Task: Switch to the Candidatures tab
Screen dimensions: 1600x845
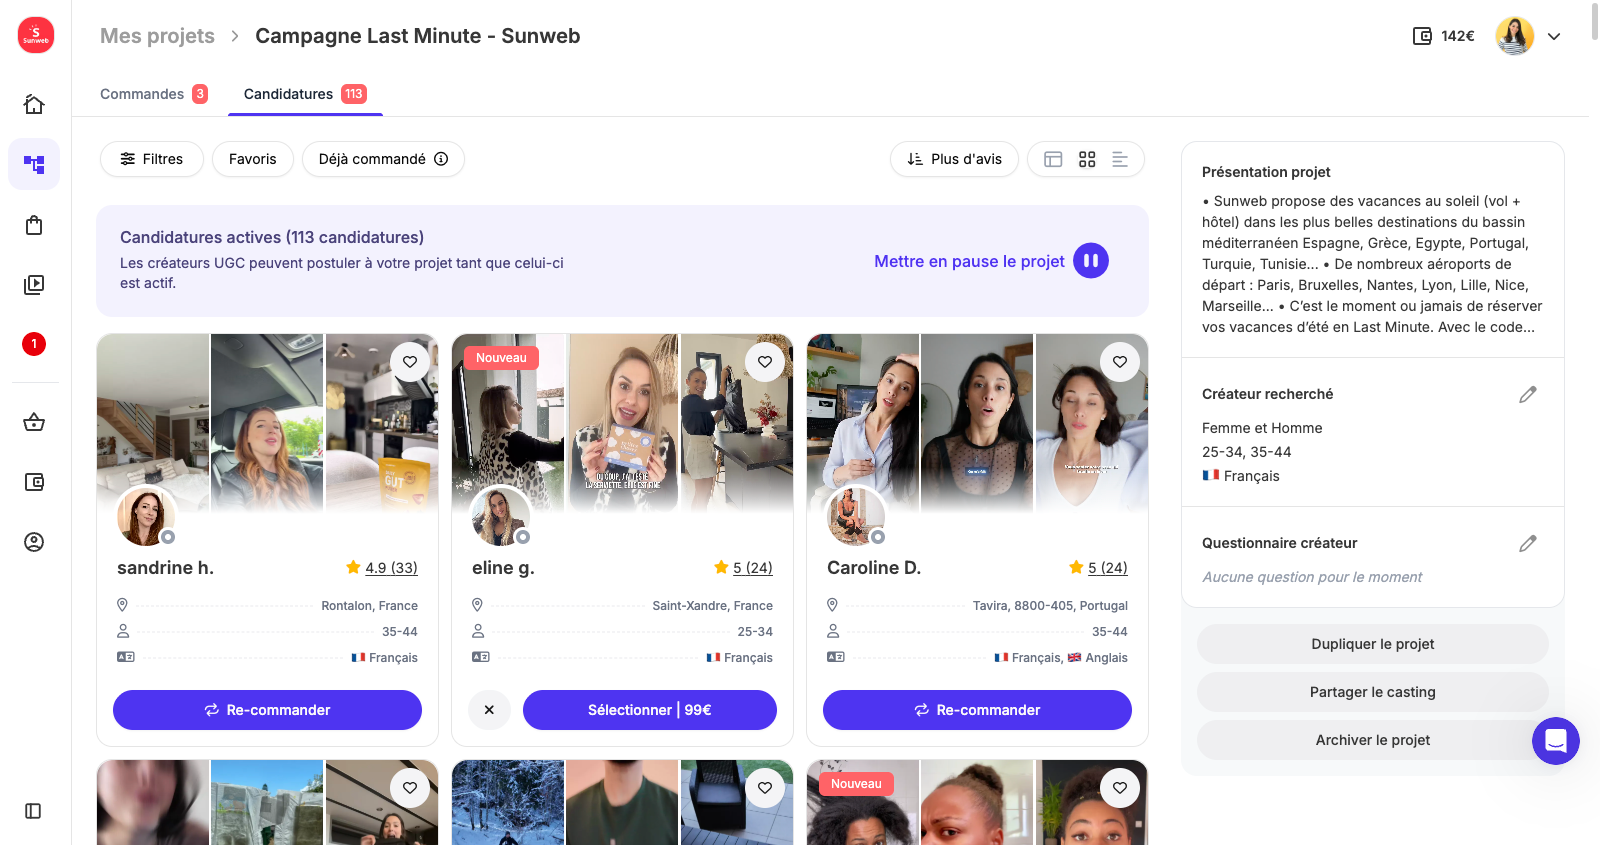Action: (305, 94)
